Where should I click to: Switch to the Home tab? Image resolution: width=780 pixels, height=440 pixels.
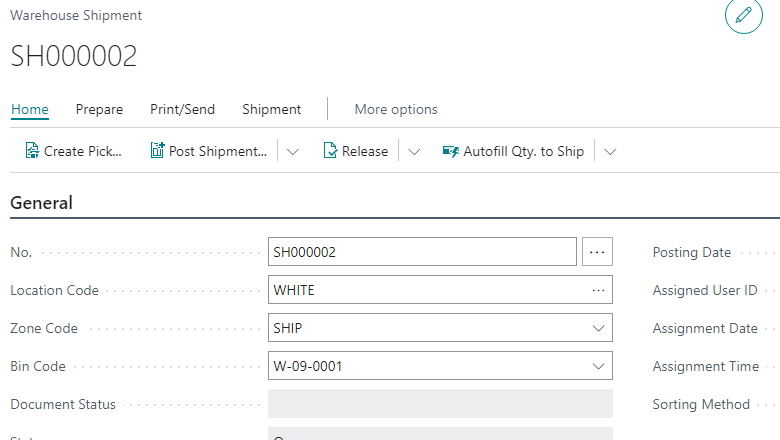pyautogui.click(x=30, y=109)
